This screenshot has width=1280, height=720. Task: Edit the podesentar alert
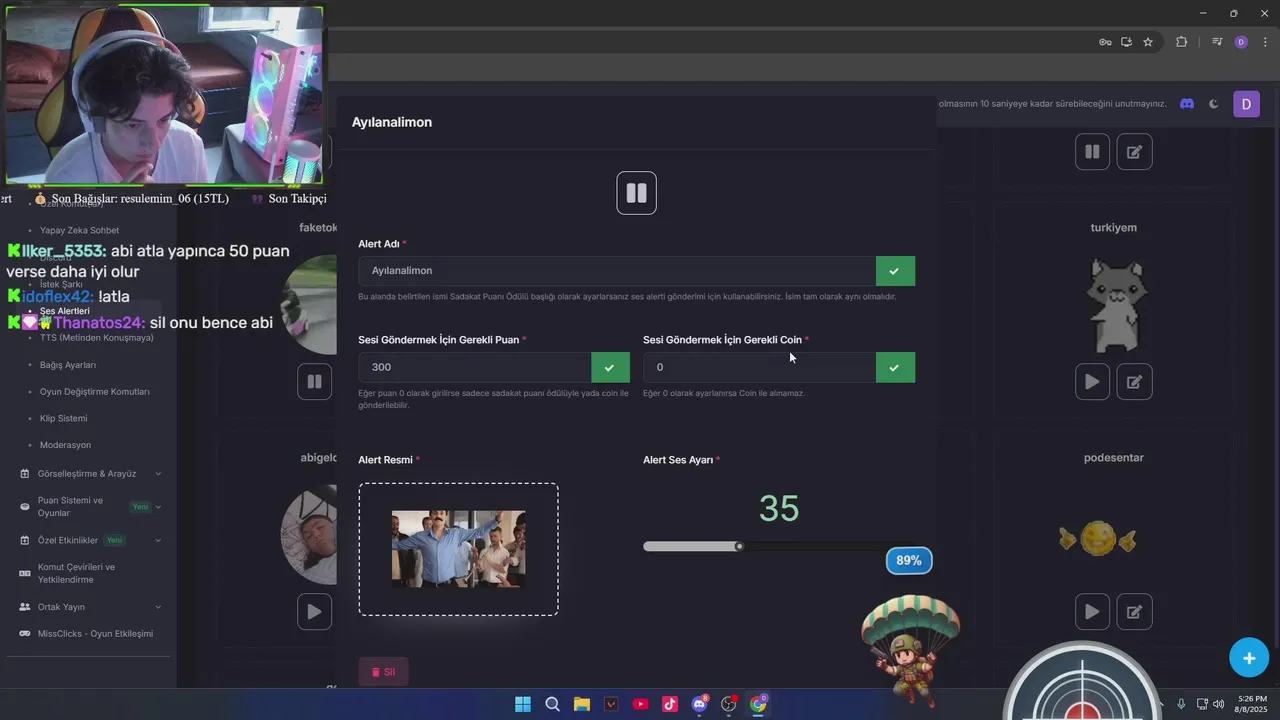tap(1134, 611)
